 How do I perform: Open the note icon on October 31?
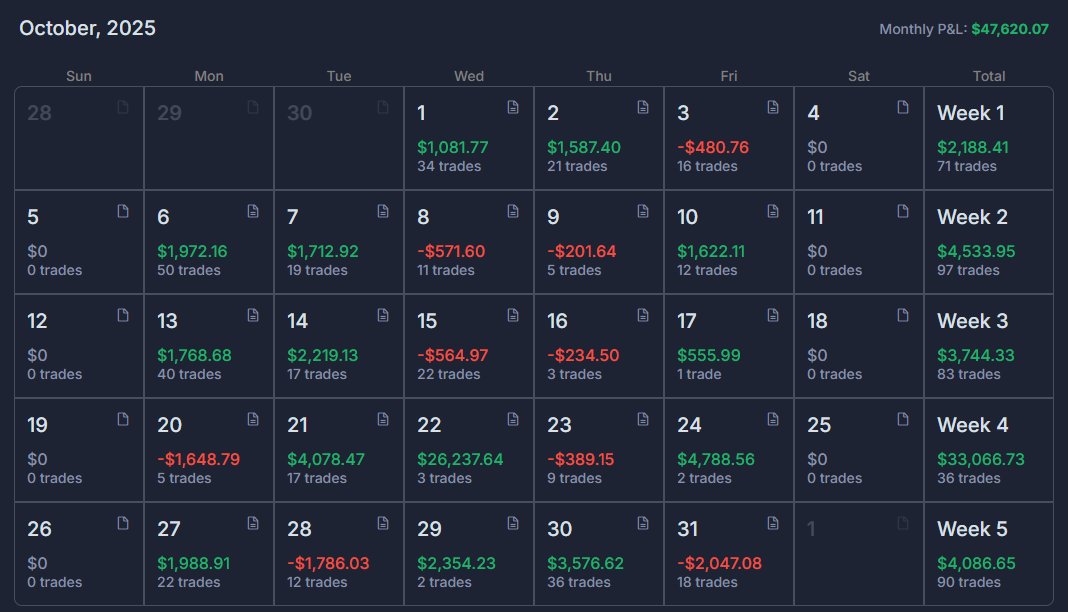click(773, 524)
